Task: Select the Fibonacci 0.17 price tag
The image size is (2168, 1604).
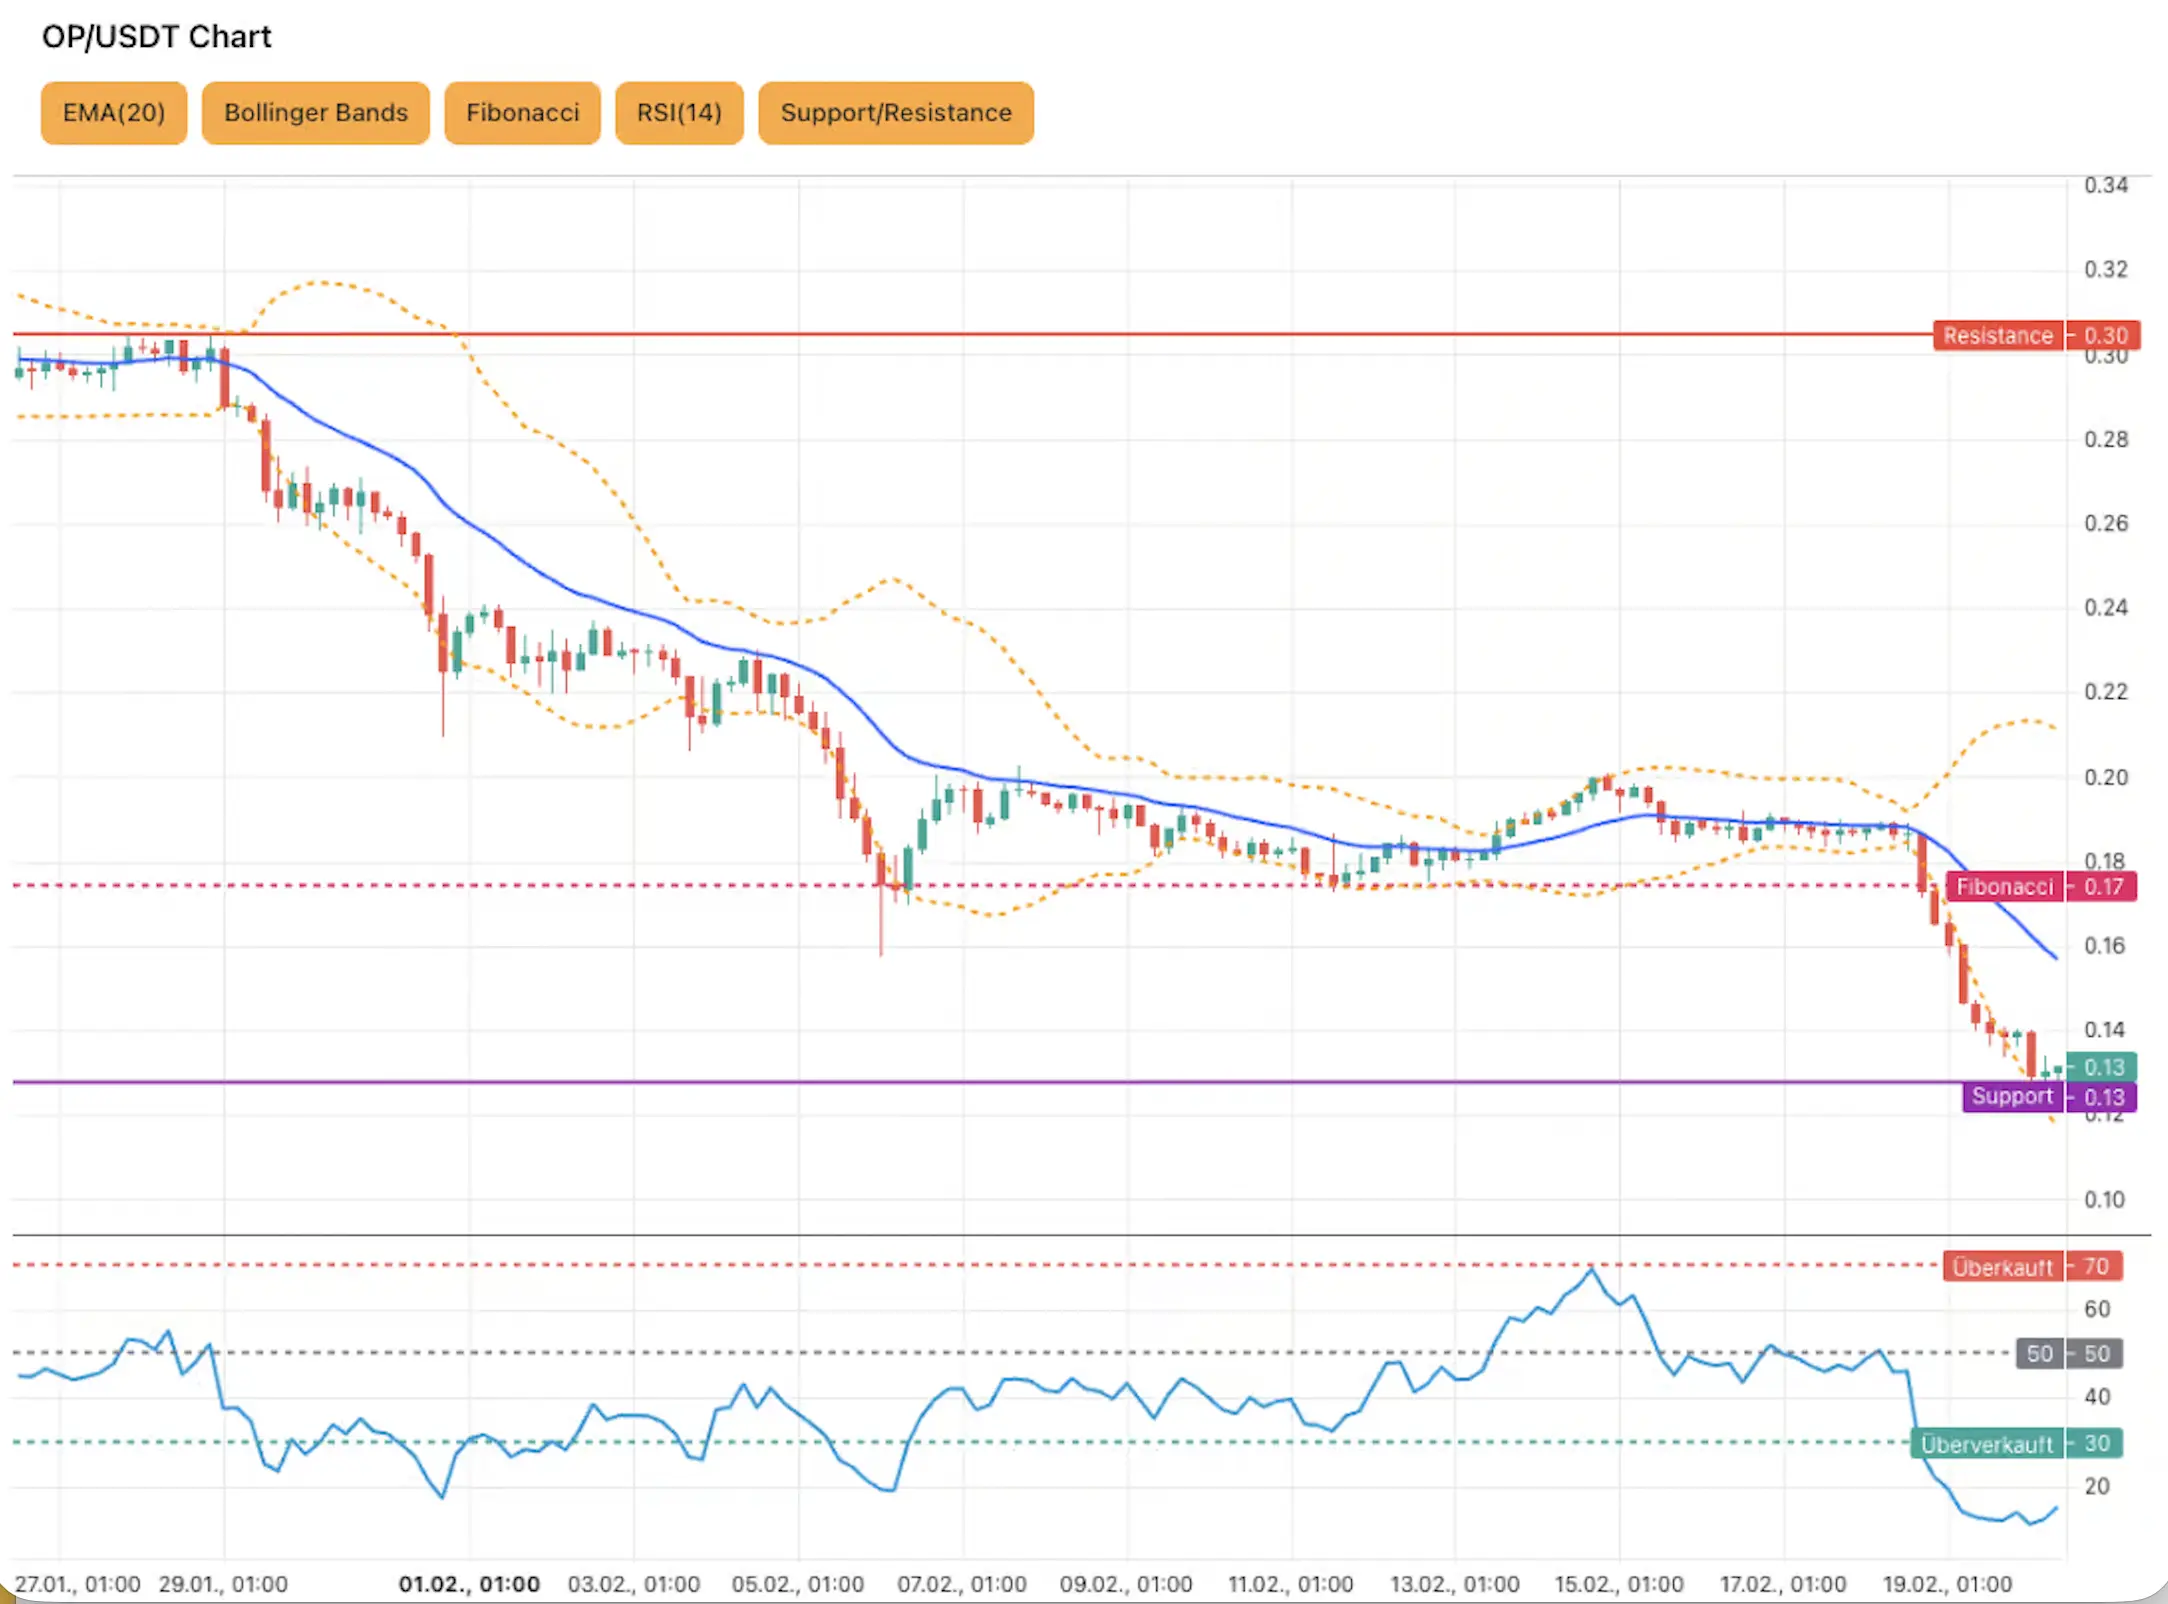Action: (x=2004, y=886)
